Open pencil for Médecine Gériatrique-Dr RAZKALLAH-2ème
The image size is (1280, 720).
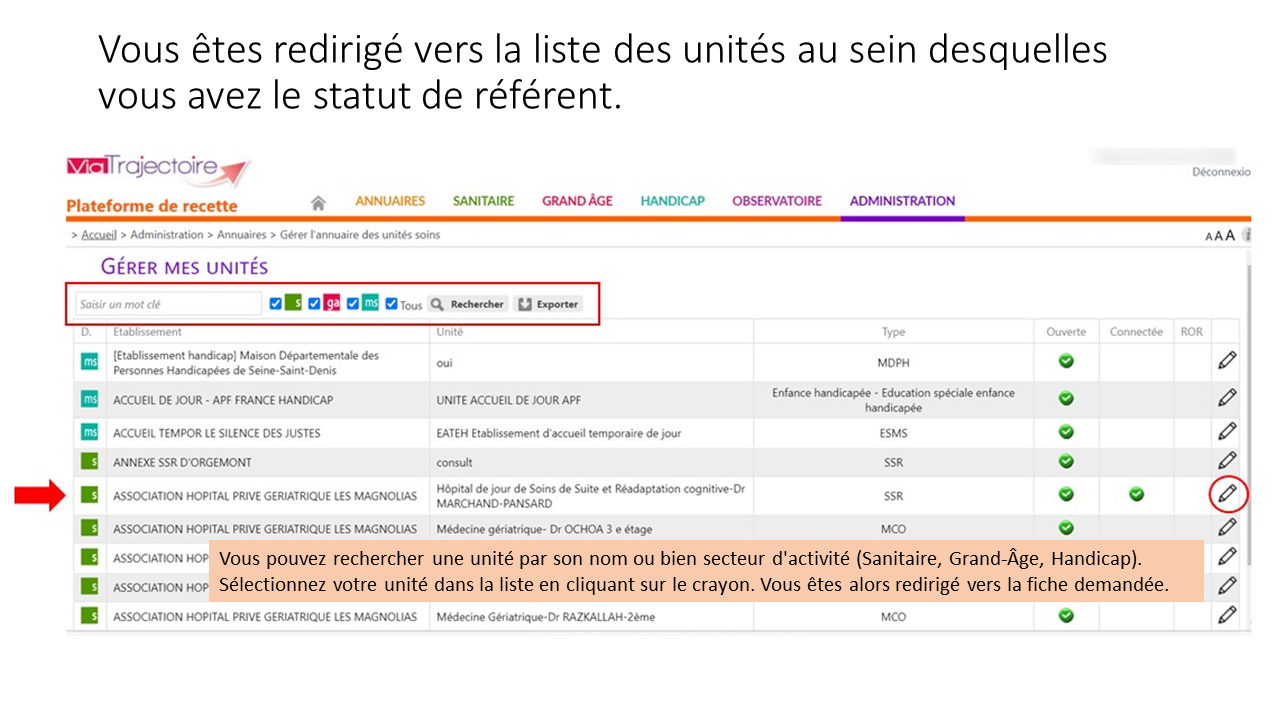(x=1227, y=615)
